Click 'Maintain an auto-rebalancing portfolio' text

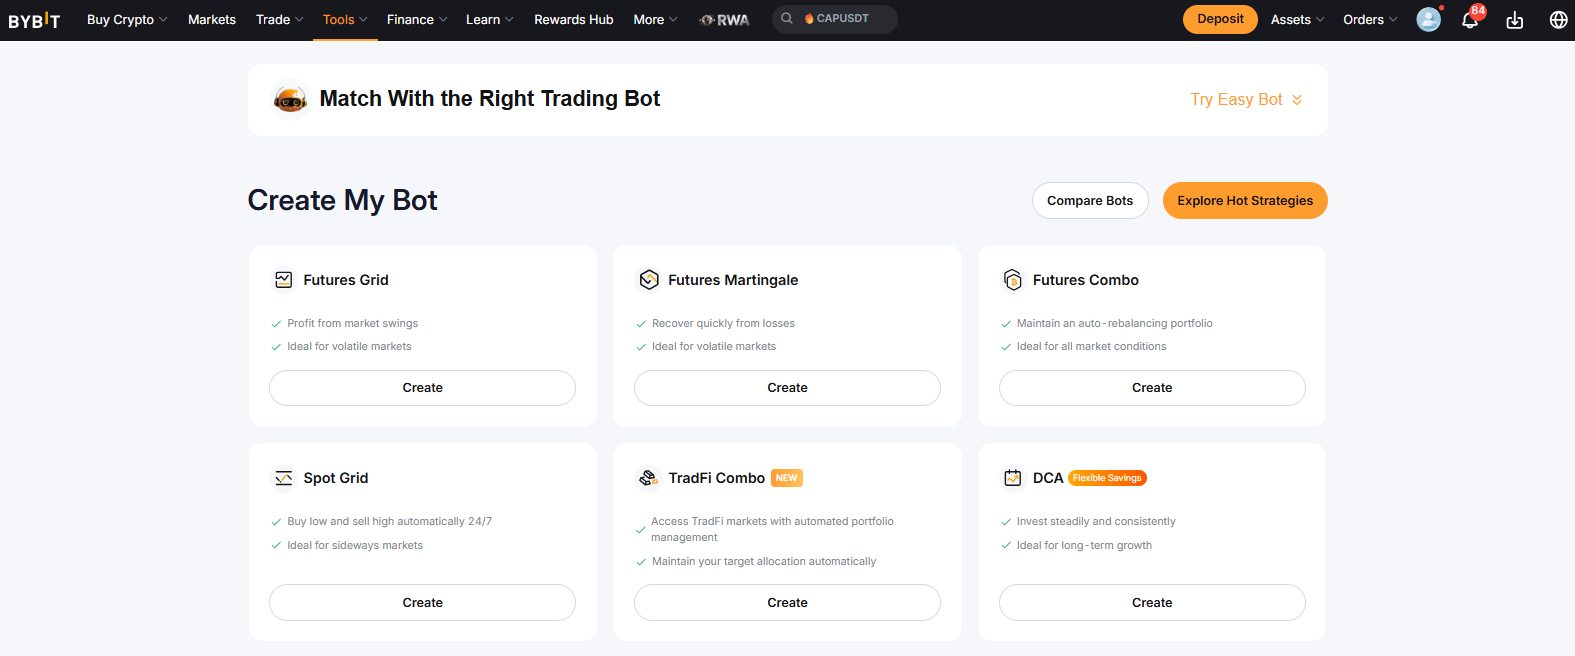(1115, 323)
